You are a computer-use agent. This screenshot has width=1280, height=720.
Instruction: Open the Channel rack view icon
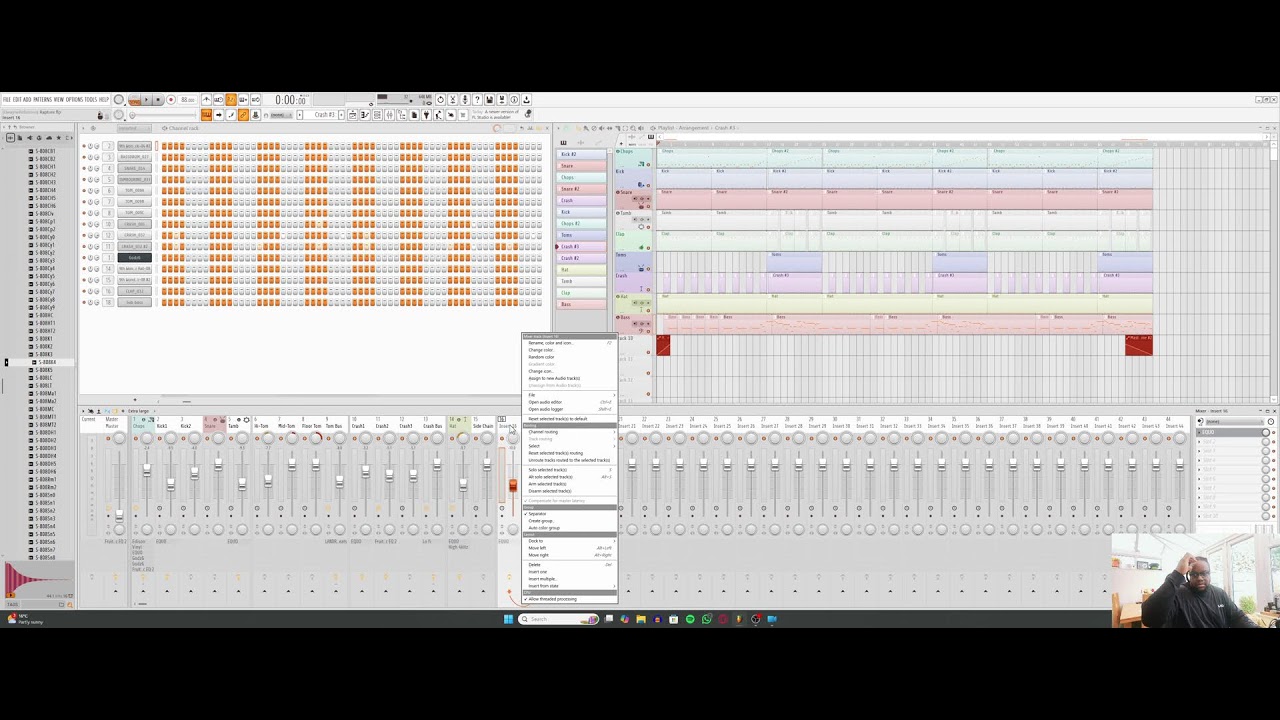[x=377, y=114]
